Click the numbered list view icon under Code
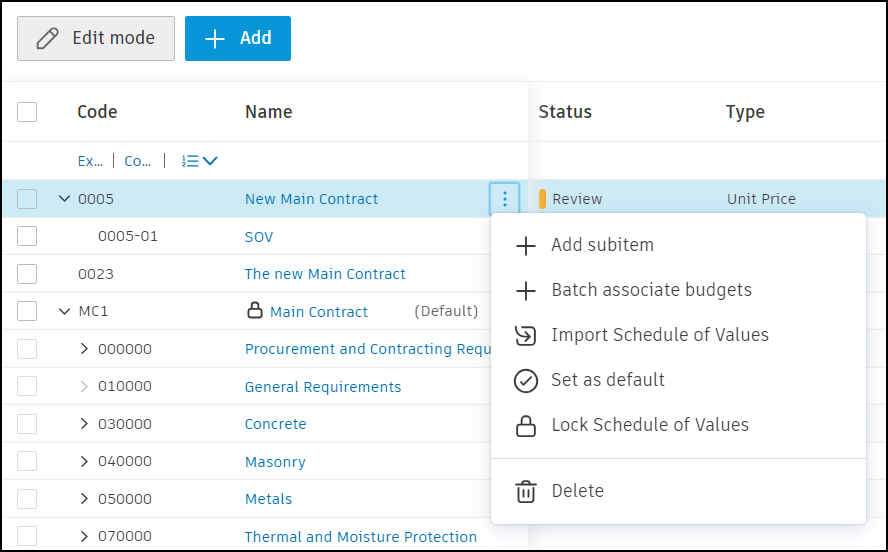888x552 pixels. pyautogui.click(x=191, y=161)
